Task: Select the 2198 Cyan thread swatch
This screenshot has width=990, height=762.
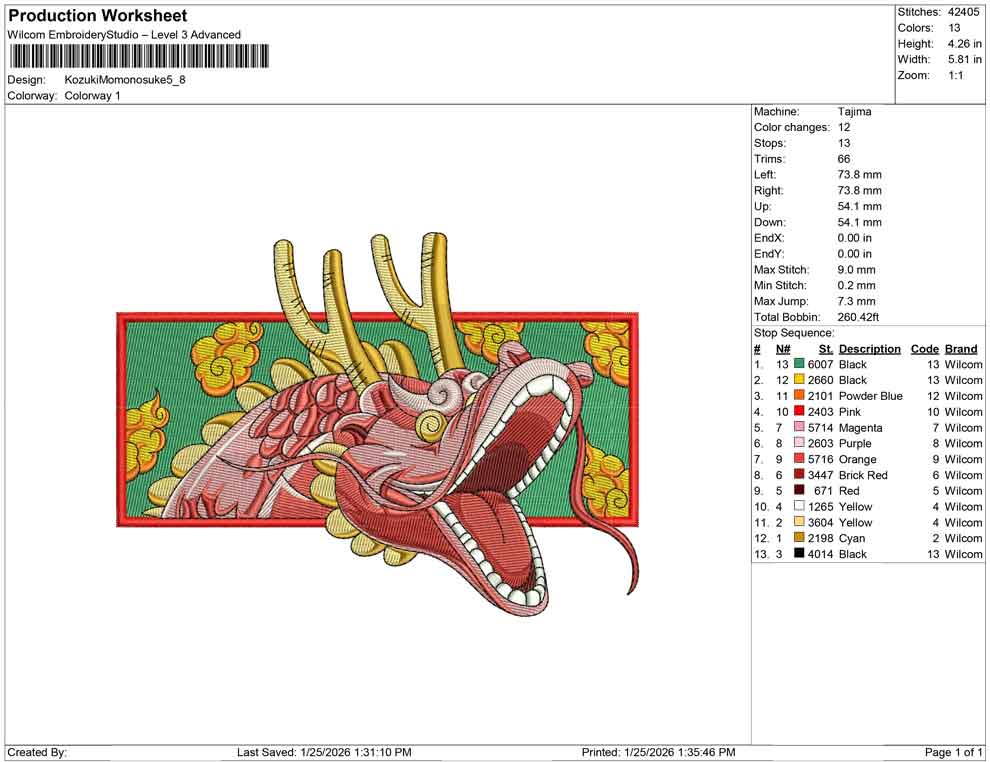Action: coord(799,539)
